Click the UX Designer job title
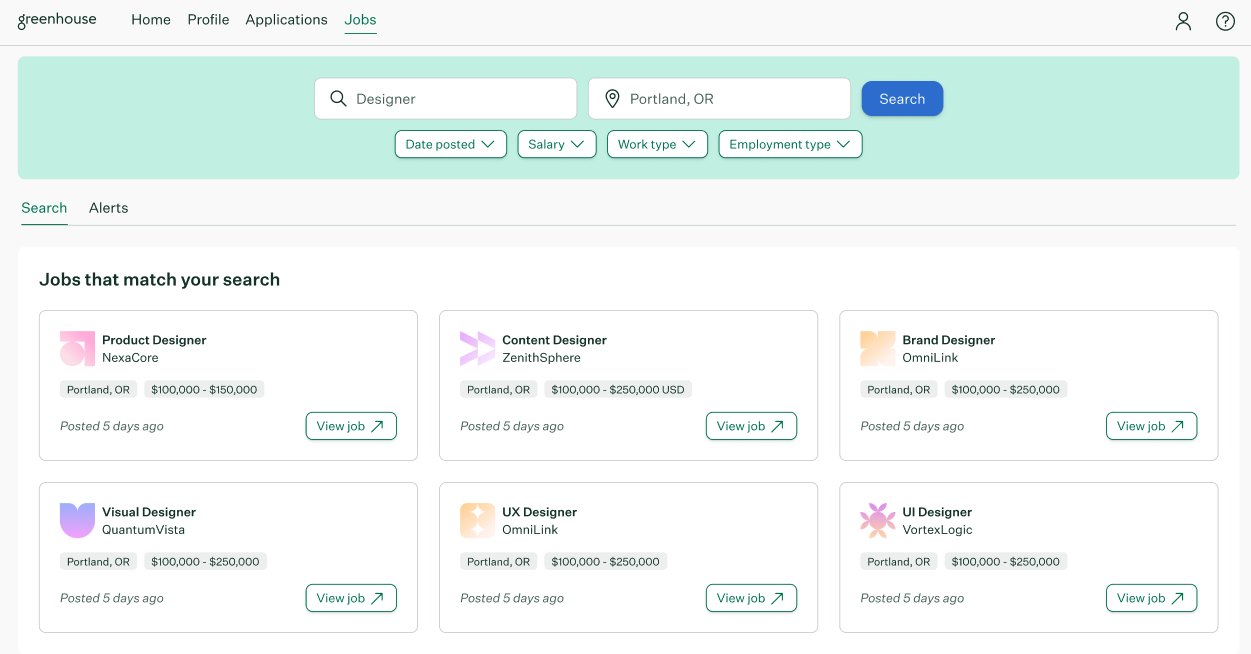 [x=539, y=512]
